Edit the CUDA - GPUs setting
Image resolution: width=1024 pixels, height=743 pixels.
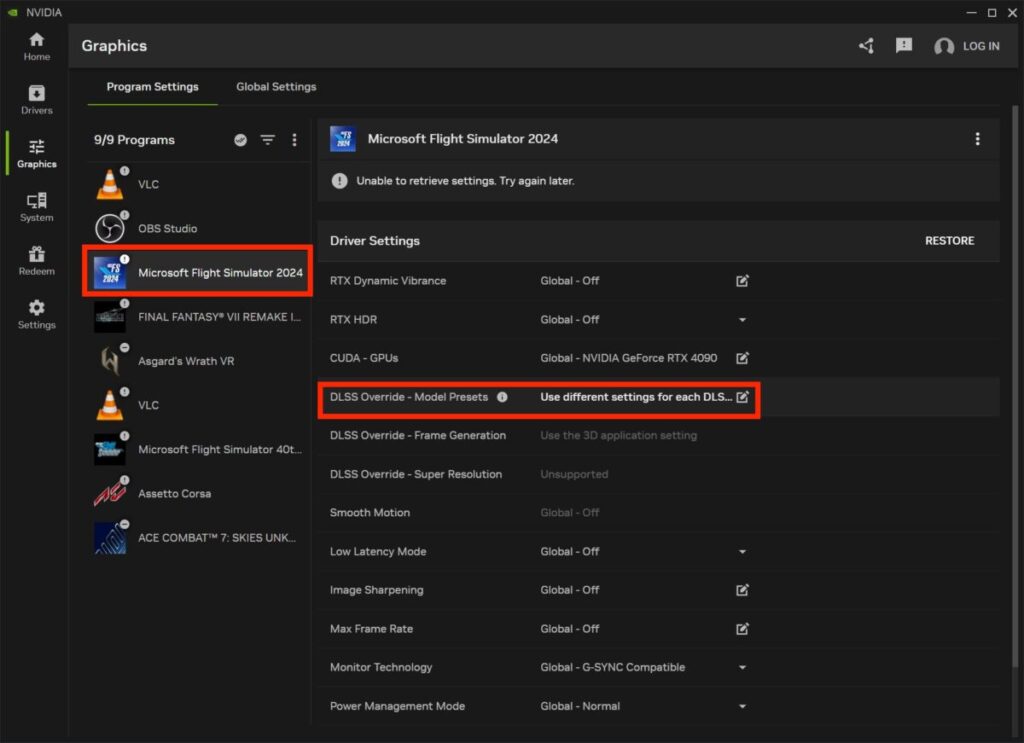point(743,358)
